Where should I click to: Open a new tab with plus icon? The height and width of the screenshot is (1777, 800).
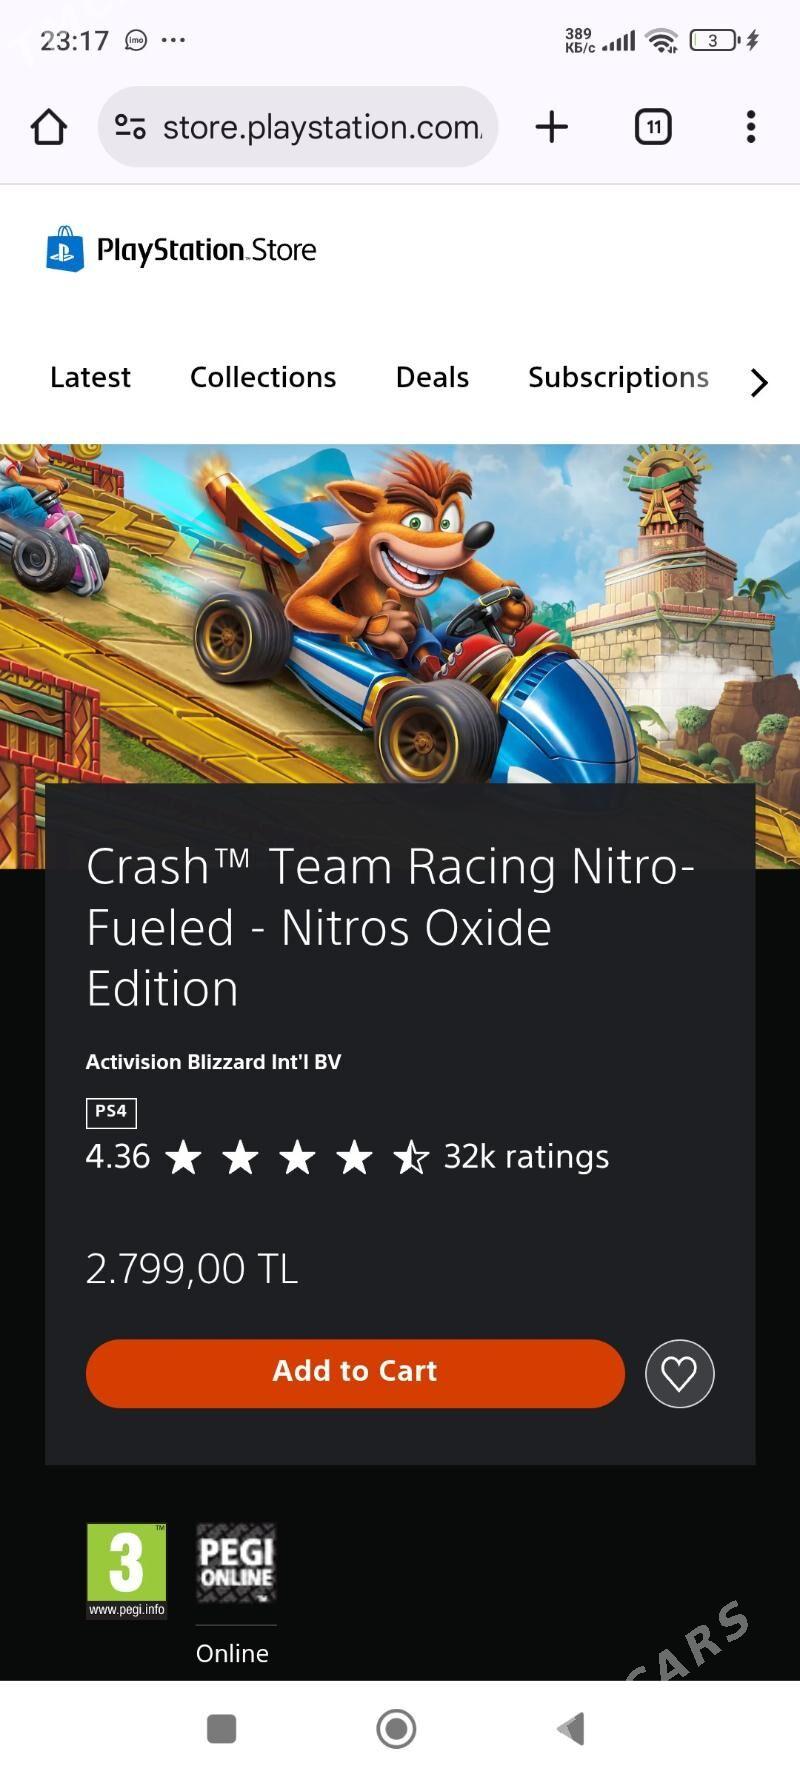[x=551, y=127]
